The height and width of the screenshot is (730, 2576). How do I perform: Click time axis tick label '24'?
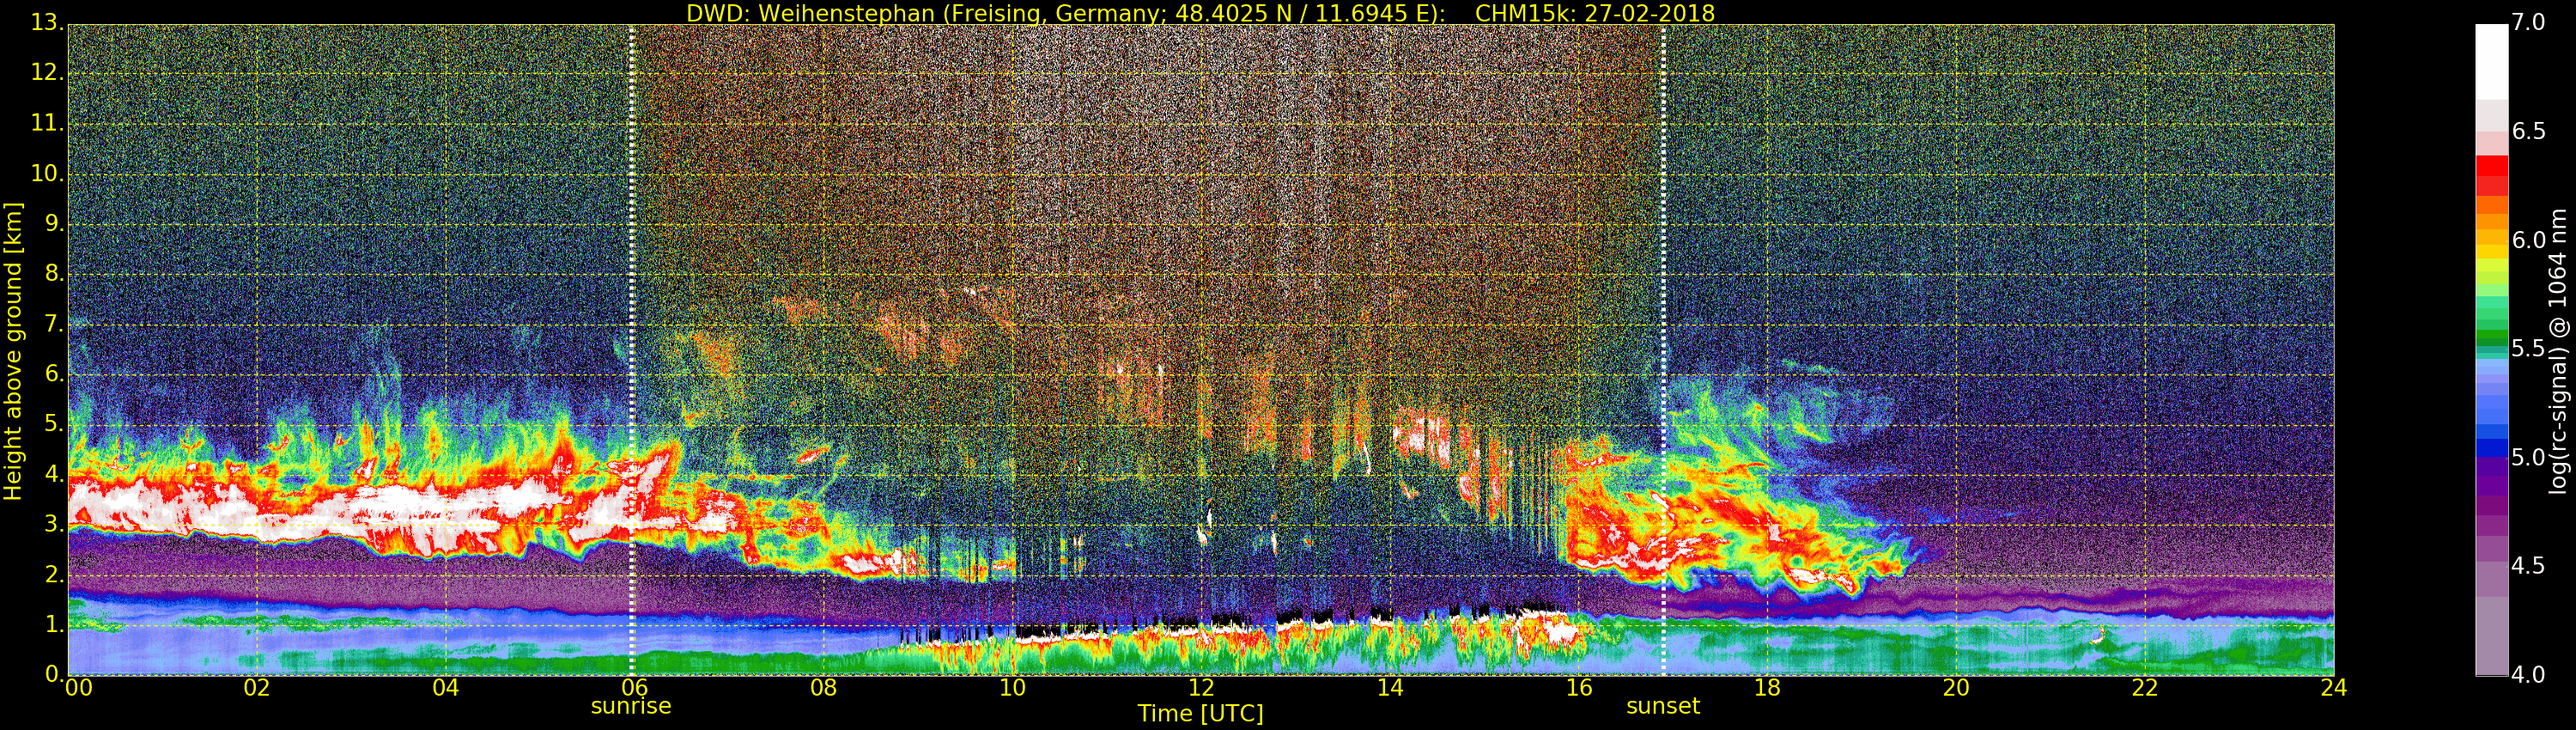[2334, 688]
